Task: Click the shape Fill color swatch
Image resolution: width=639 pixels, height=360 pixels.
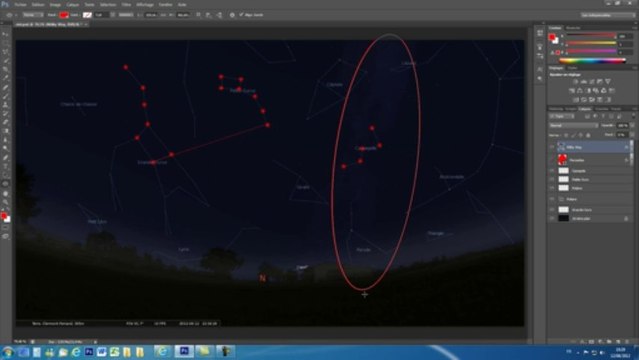Action: (64, 15)
